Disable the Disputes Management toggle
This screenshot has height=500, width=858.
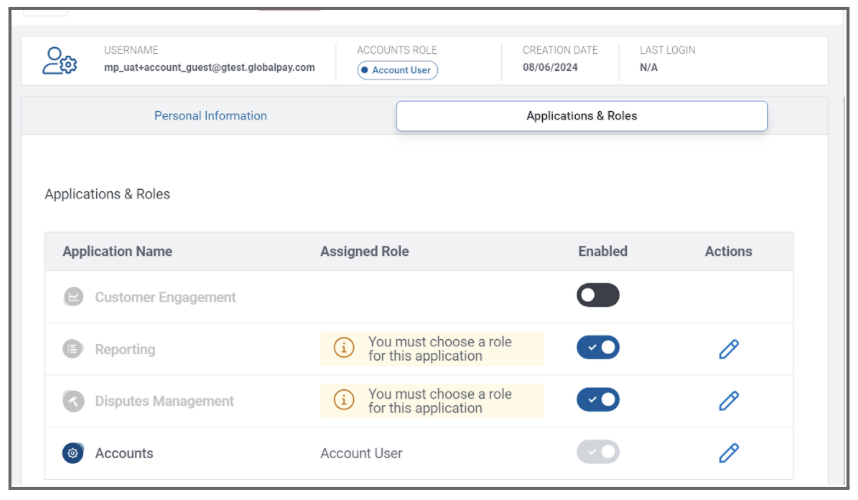pos(598,400)
